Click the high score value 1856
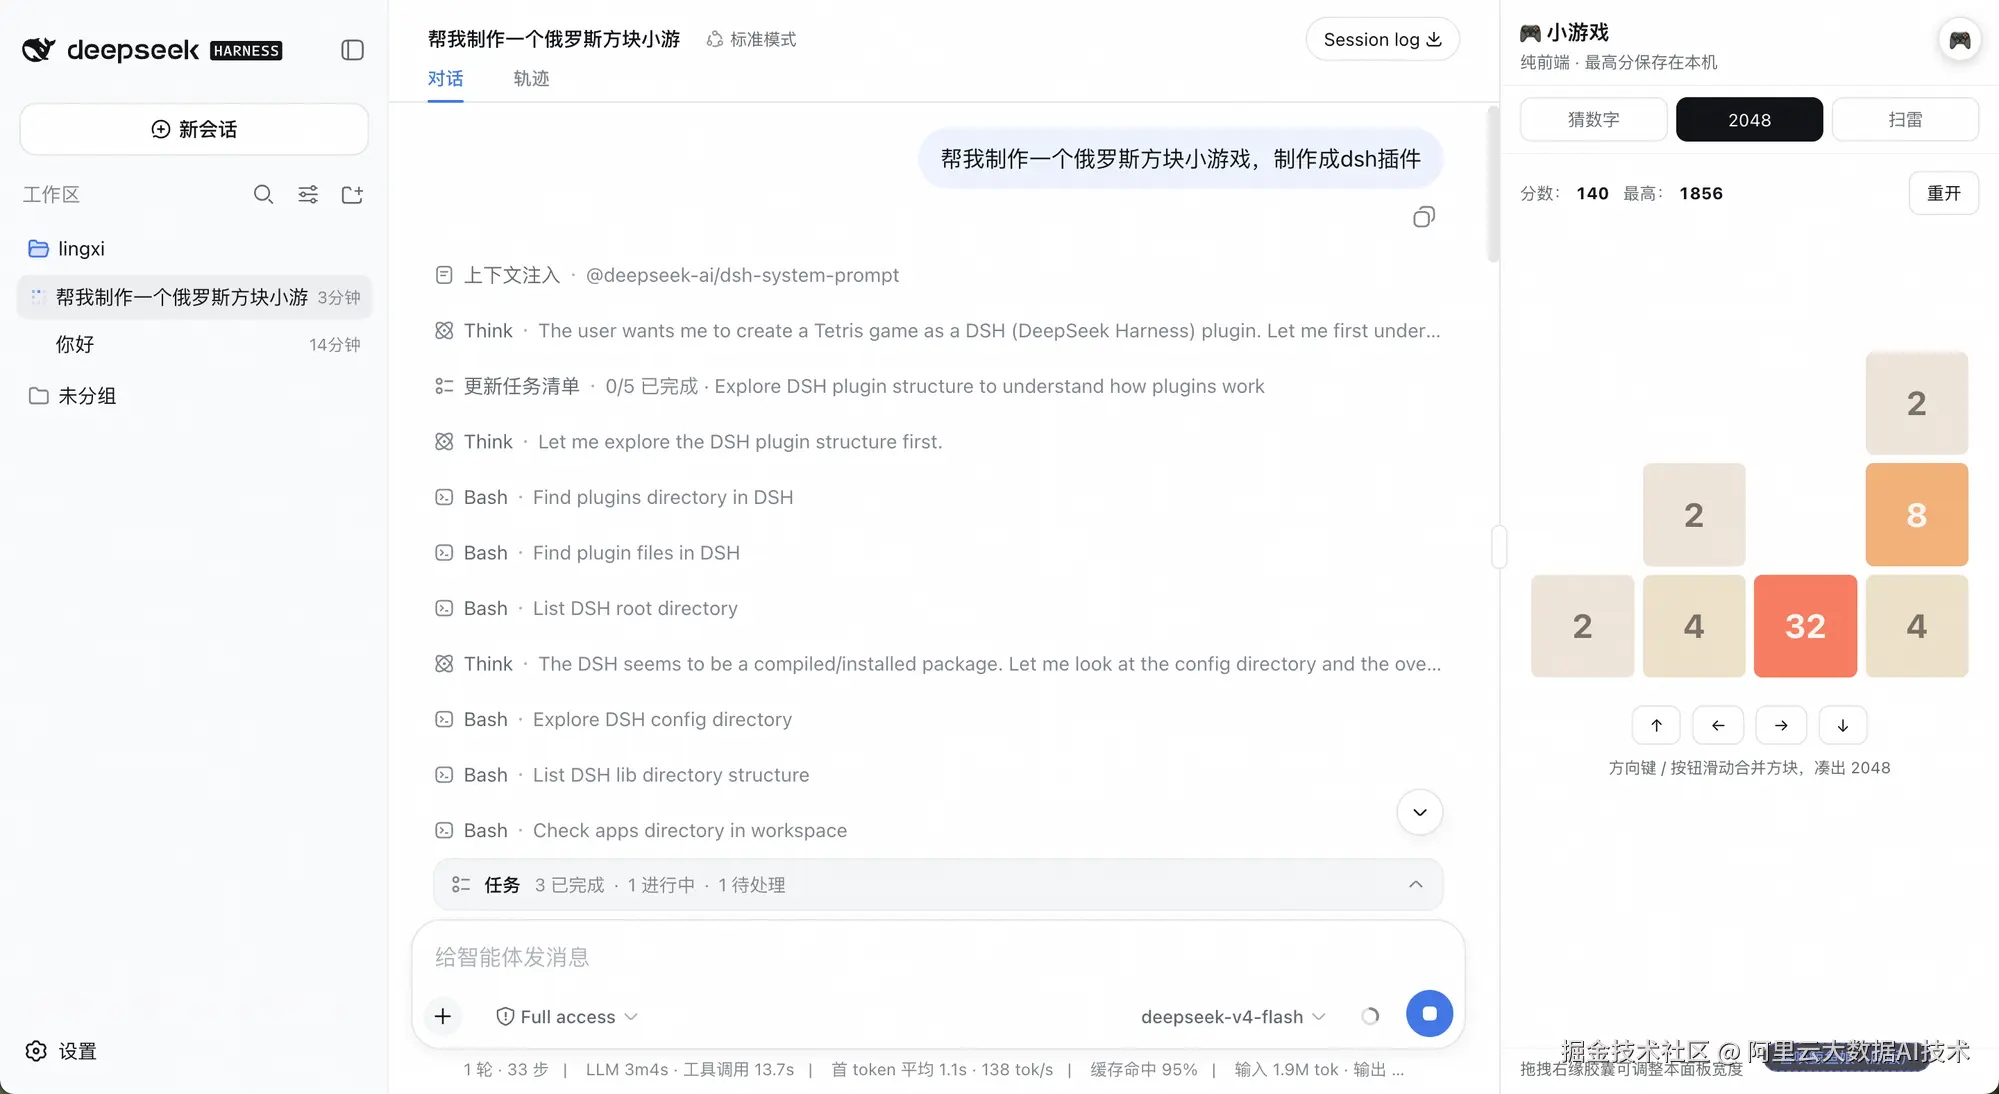 coord(1701,193)
